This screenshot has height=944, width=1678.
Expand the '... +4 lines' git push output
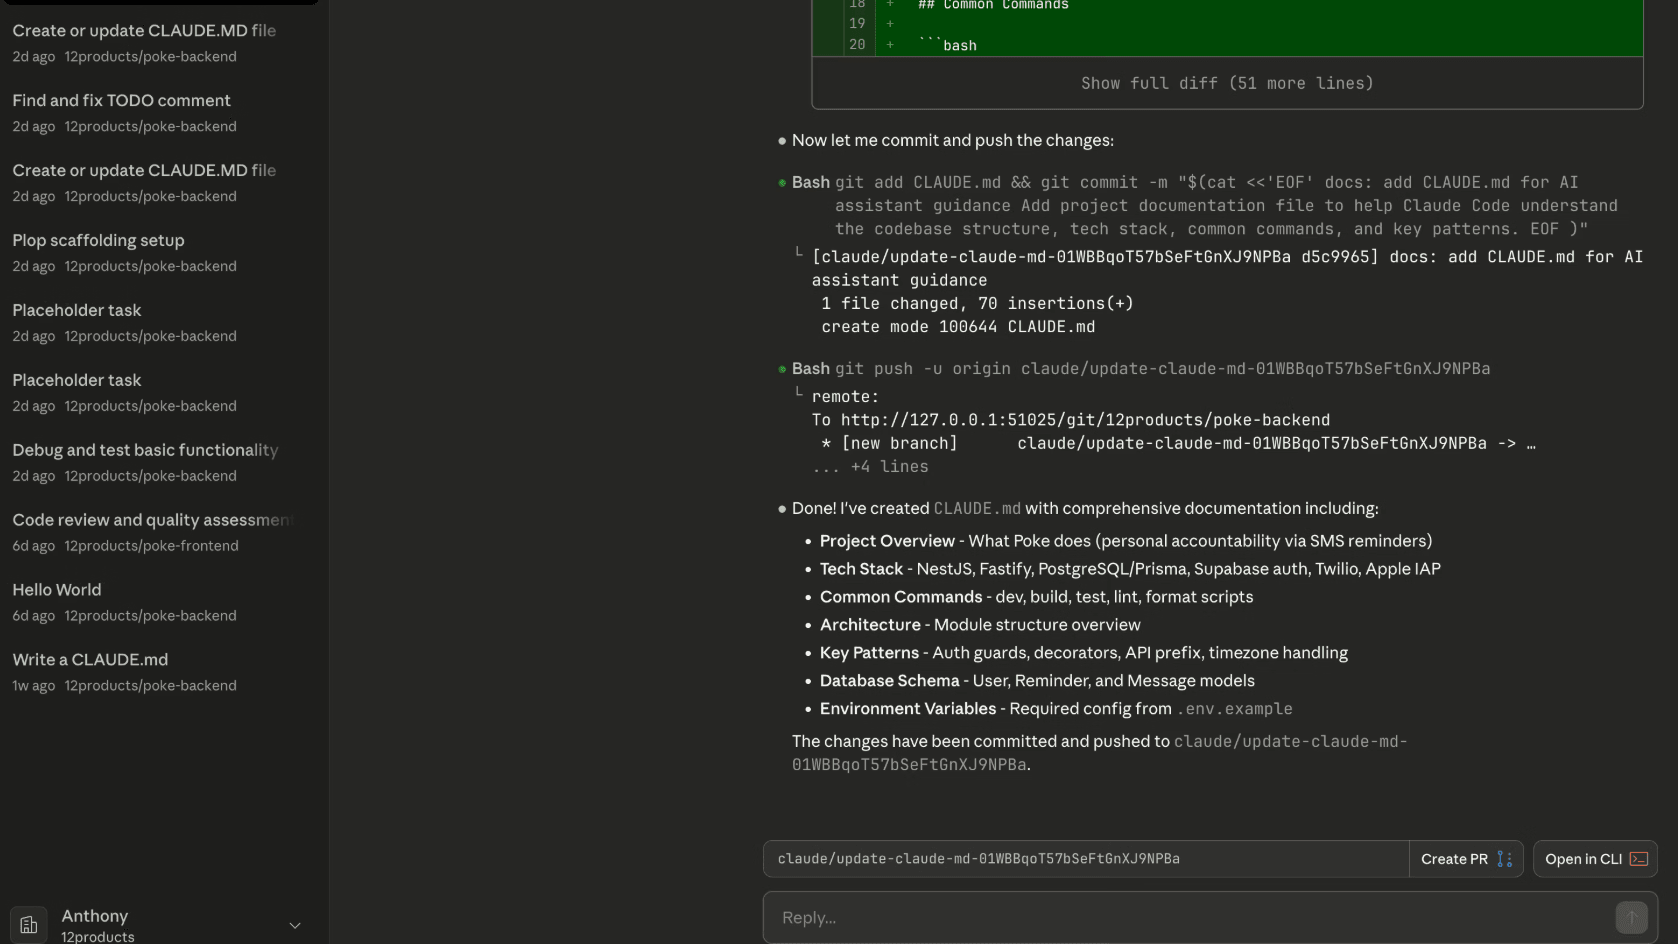[x=870, y=467]
